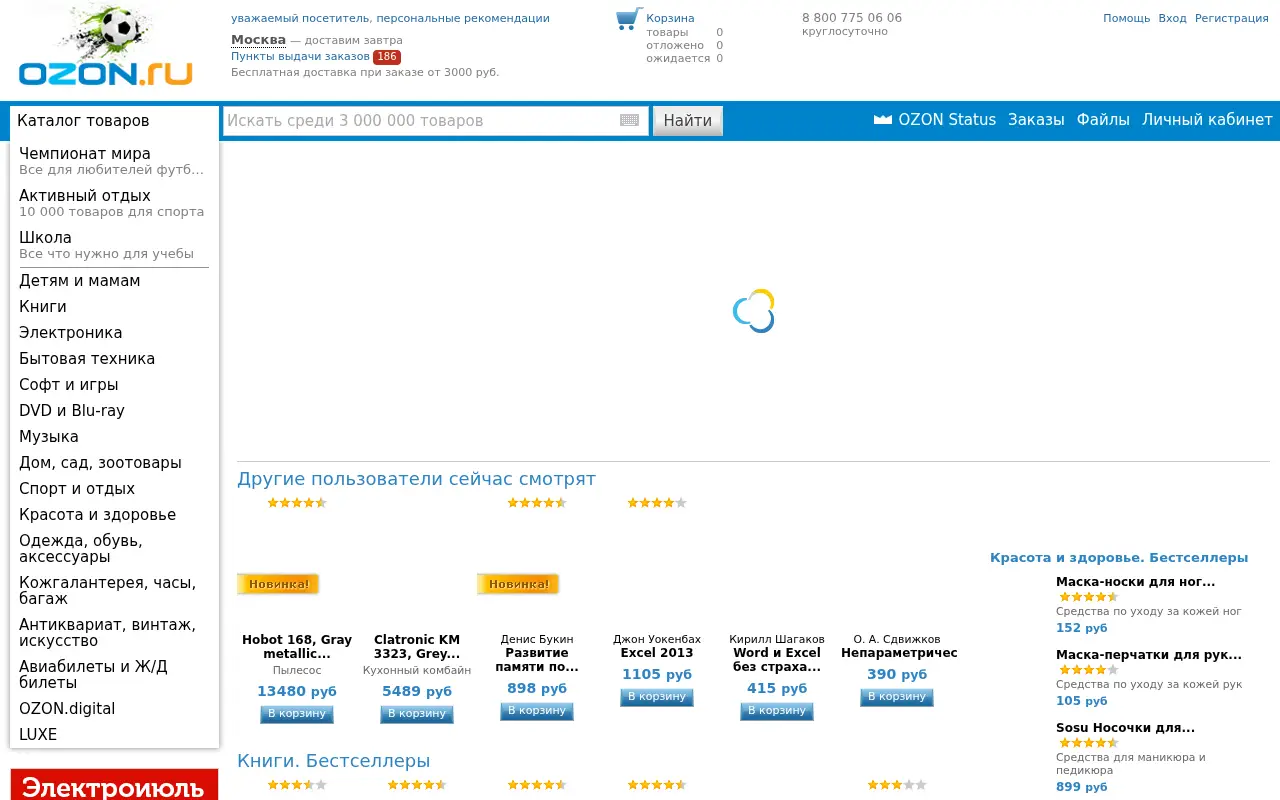The width and height of the screenshot is (1280, 800).
Task: Add Word и Excel без страха to cart
Action: (777, 711)
